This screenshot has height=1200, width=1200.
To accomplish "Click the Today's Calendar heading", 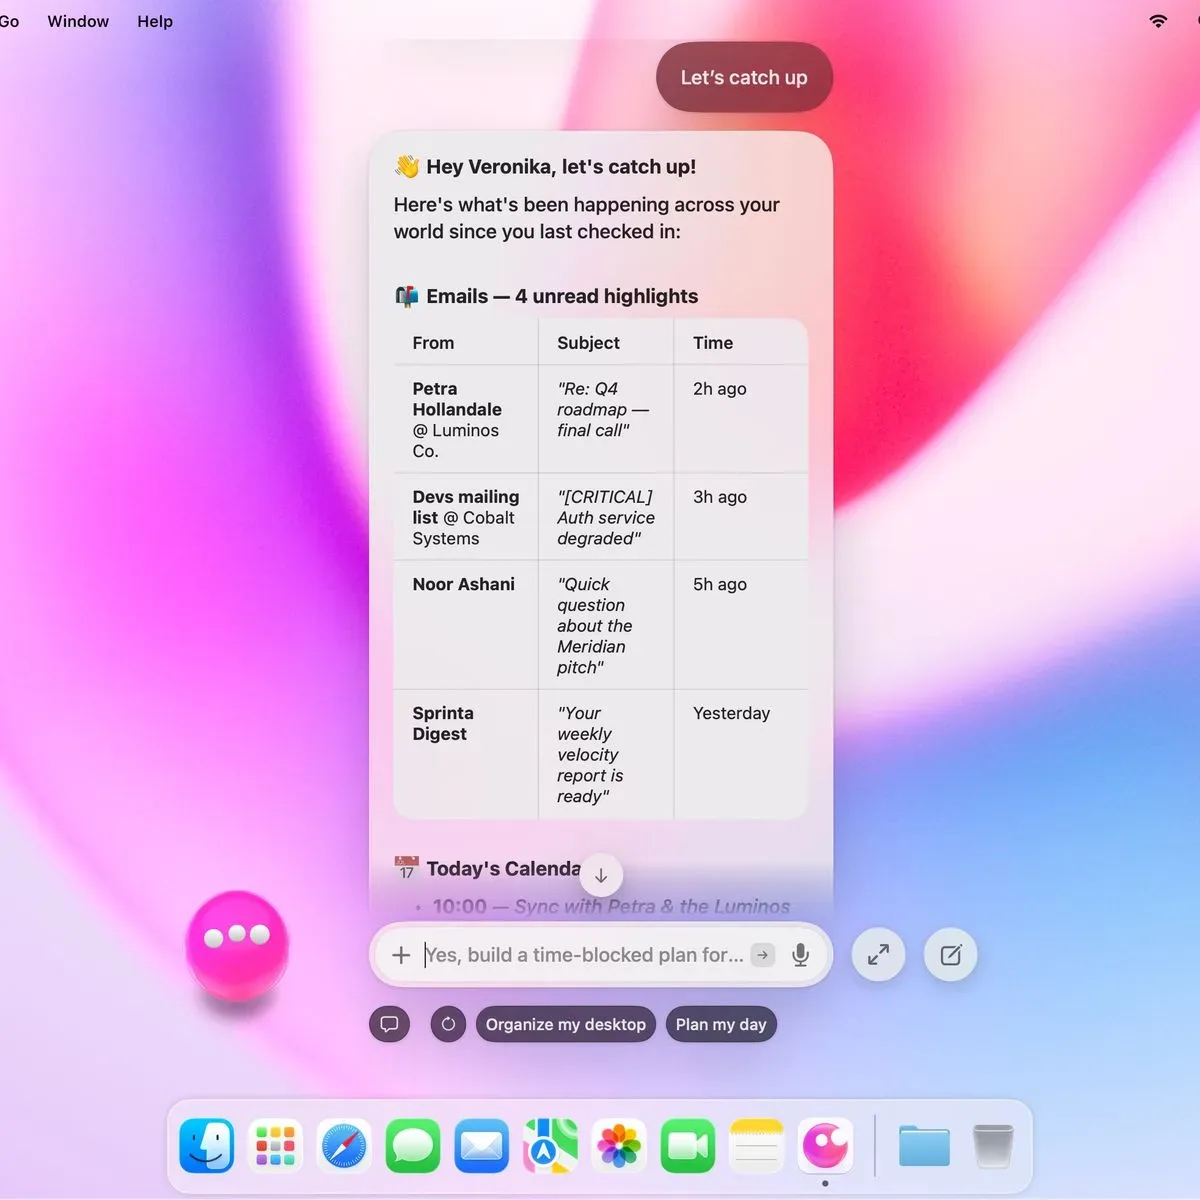I will pyautogui.click(x=488, y=868).
